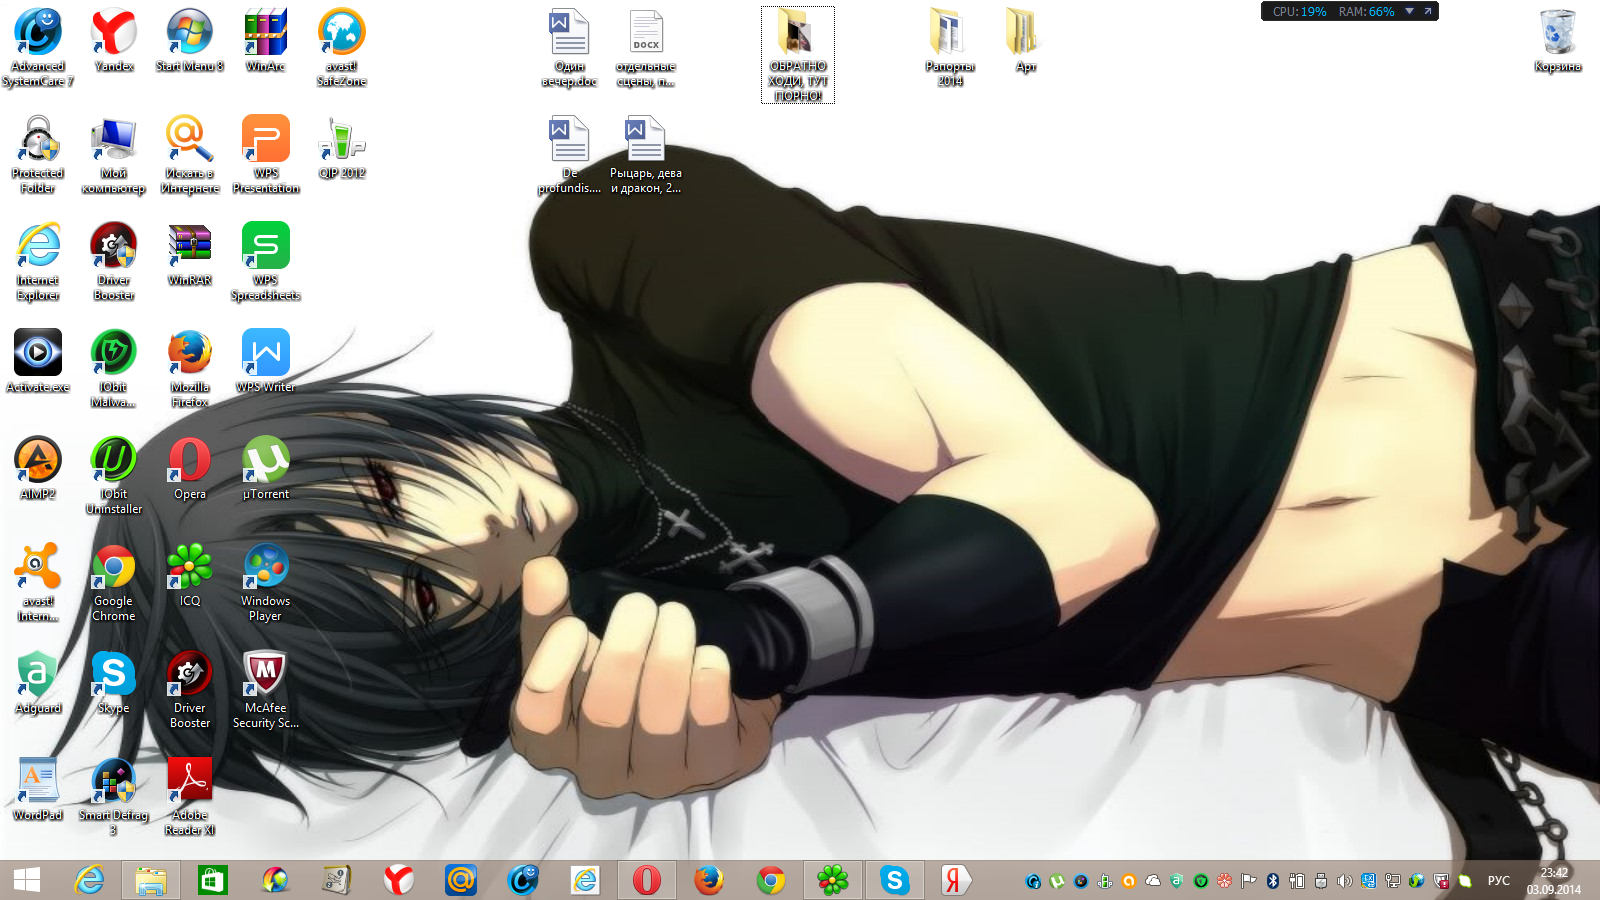
Task: Open Мой компьютер desktop icon
Action: point(114,154)
